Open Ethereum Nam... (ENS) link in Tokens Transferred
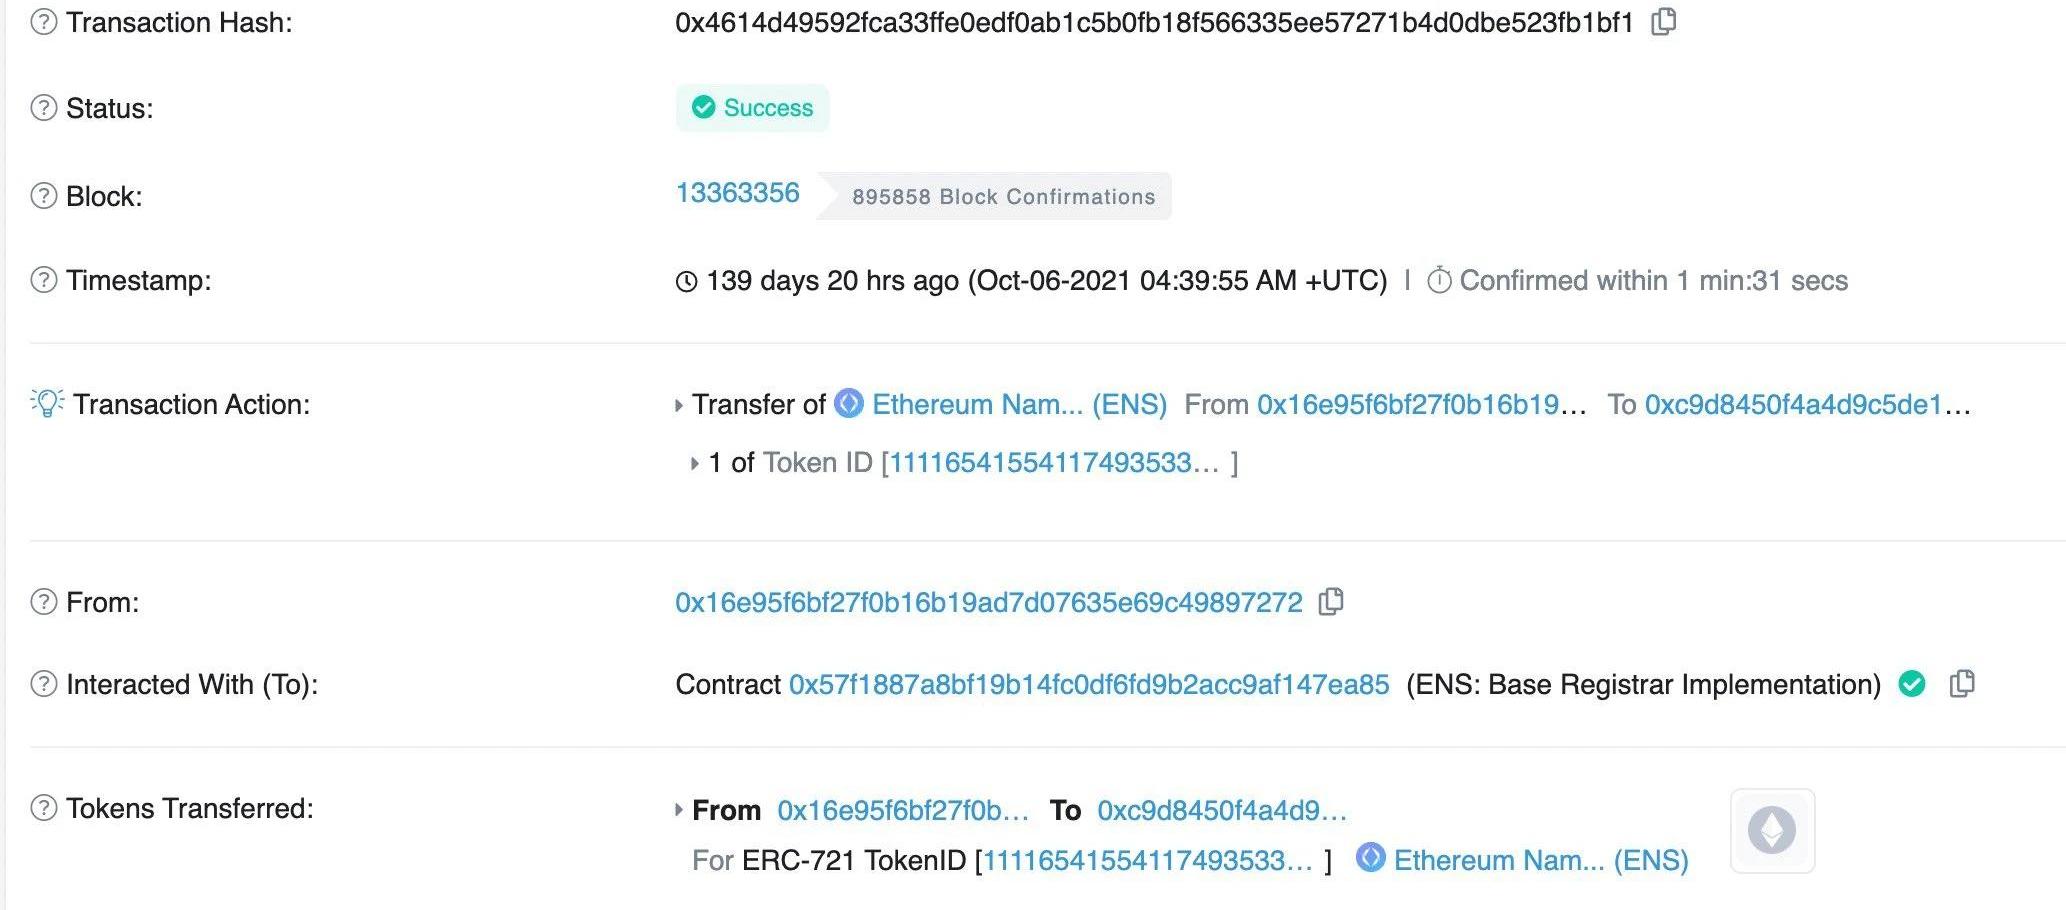This screenshot has width=2066, height=910. click(x=1540, y=860)
